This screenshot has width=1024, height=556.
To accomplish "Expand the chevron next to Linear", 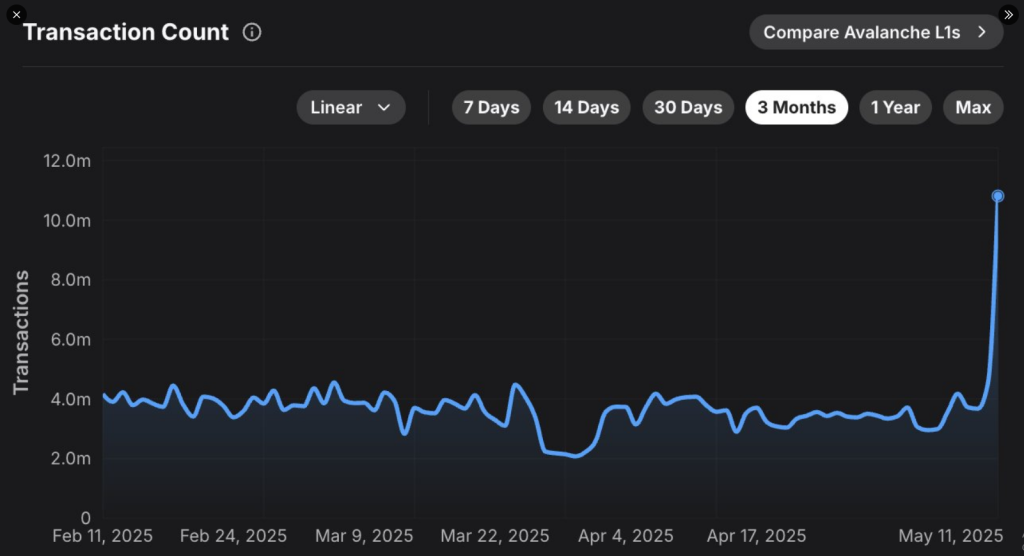I will (384, 108).
